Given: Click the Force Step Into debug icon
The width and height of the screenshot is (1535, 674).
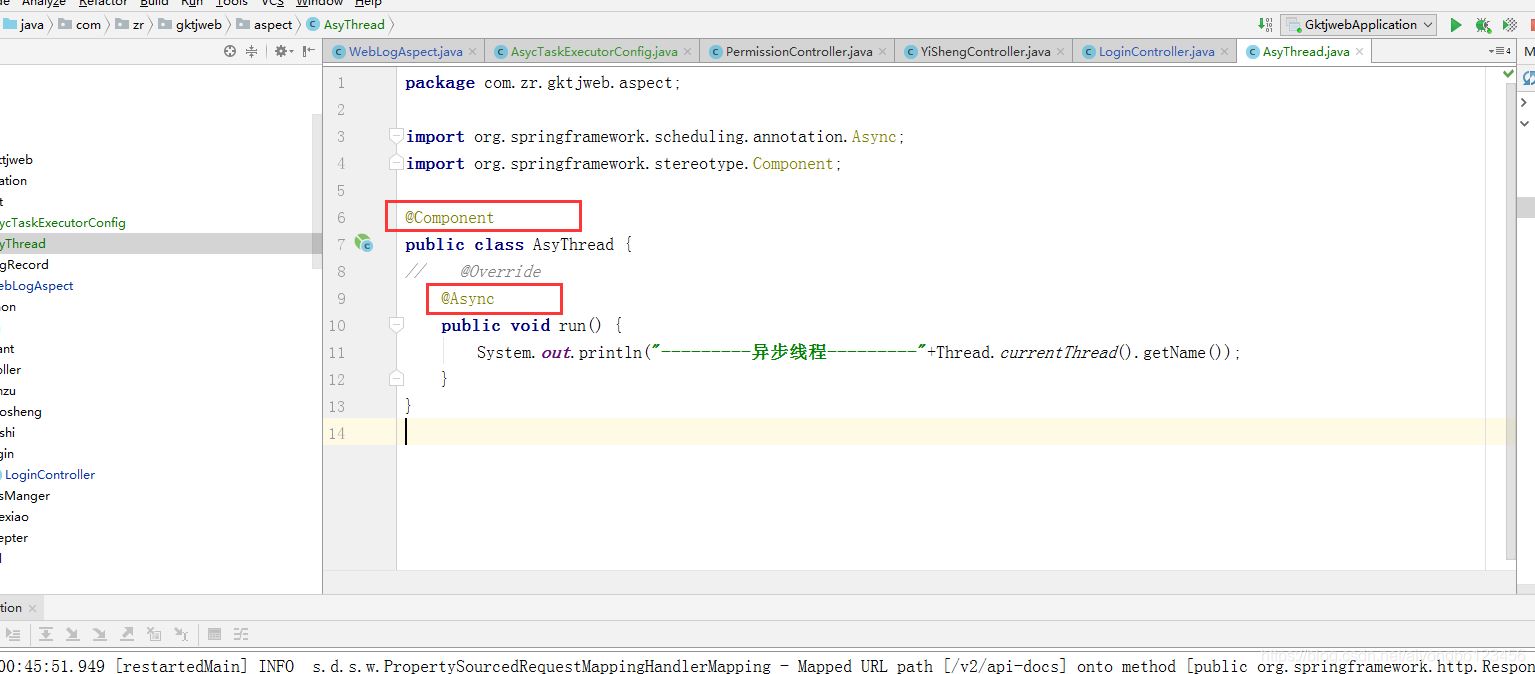Looking at the screenshot, I should (100, 634).
